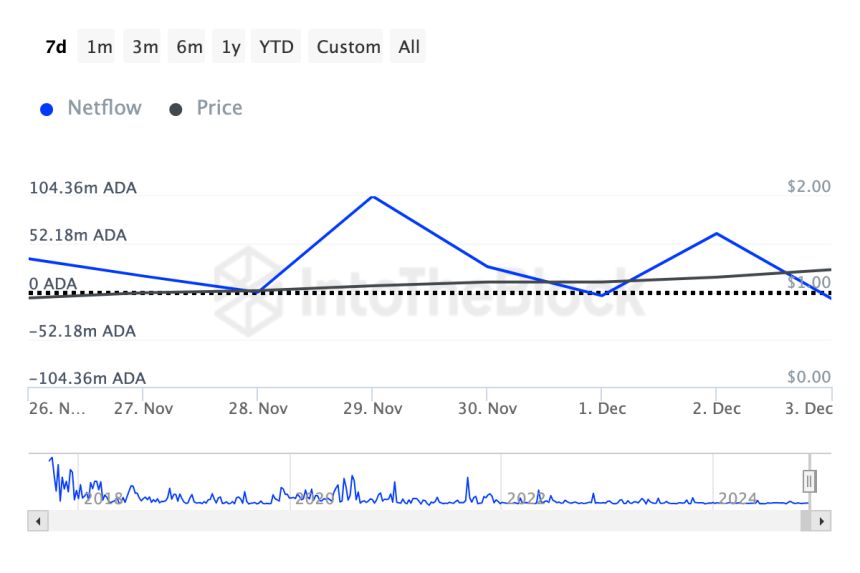This screenshot has height=573, width=860.
Task: Select the 6m time range
Action: click(189, 47)
